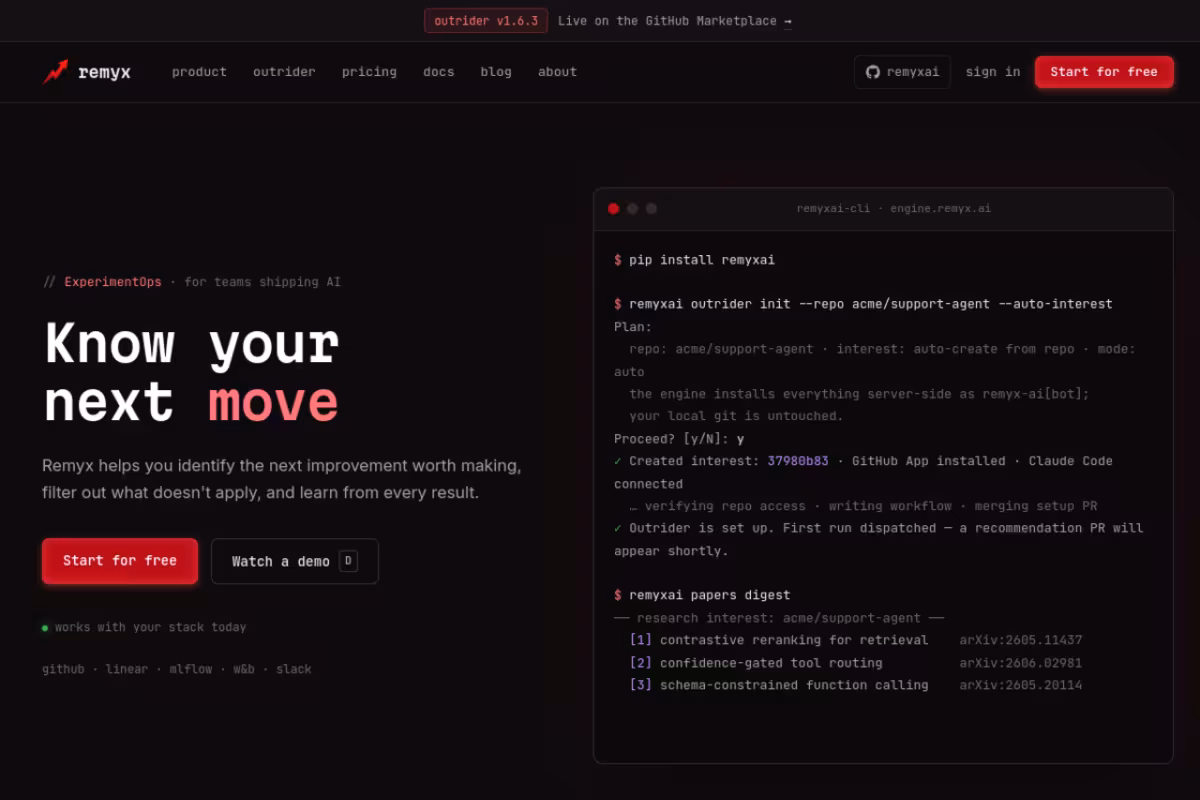Click the 'Know your next move' headline
The width and height of the screenshot is (1200, 800).
192,373
